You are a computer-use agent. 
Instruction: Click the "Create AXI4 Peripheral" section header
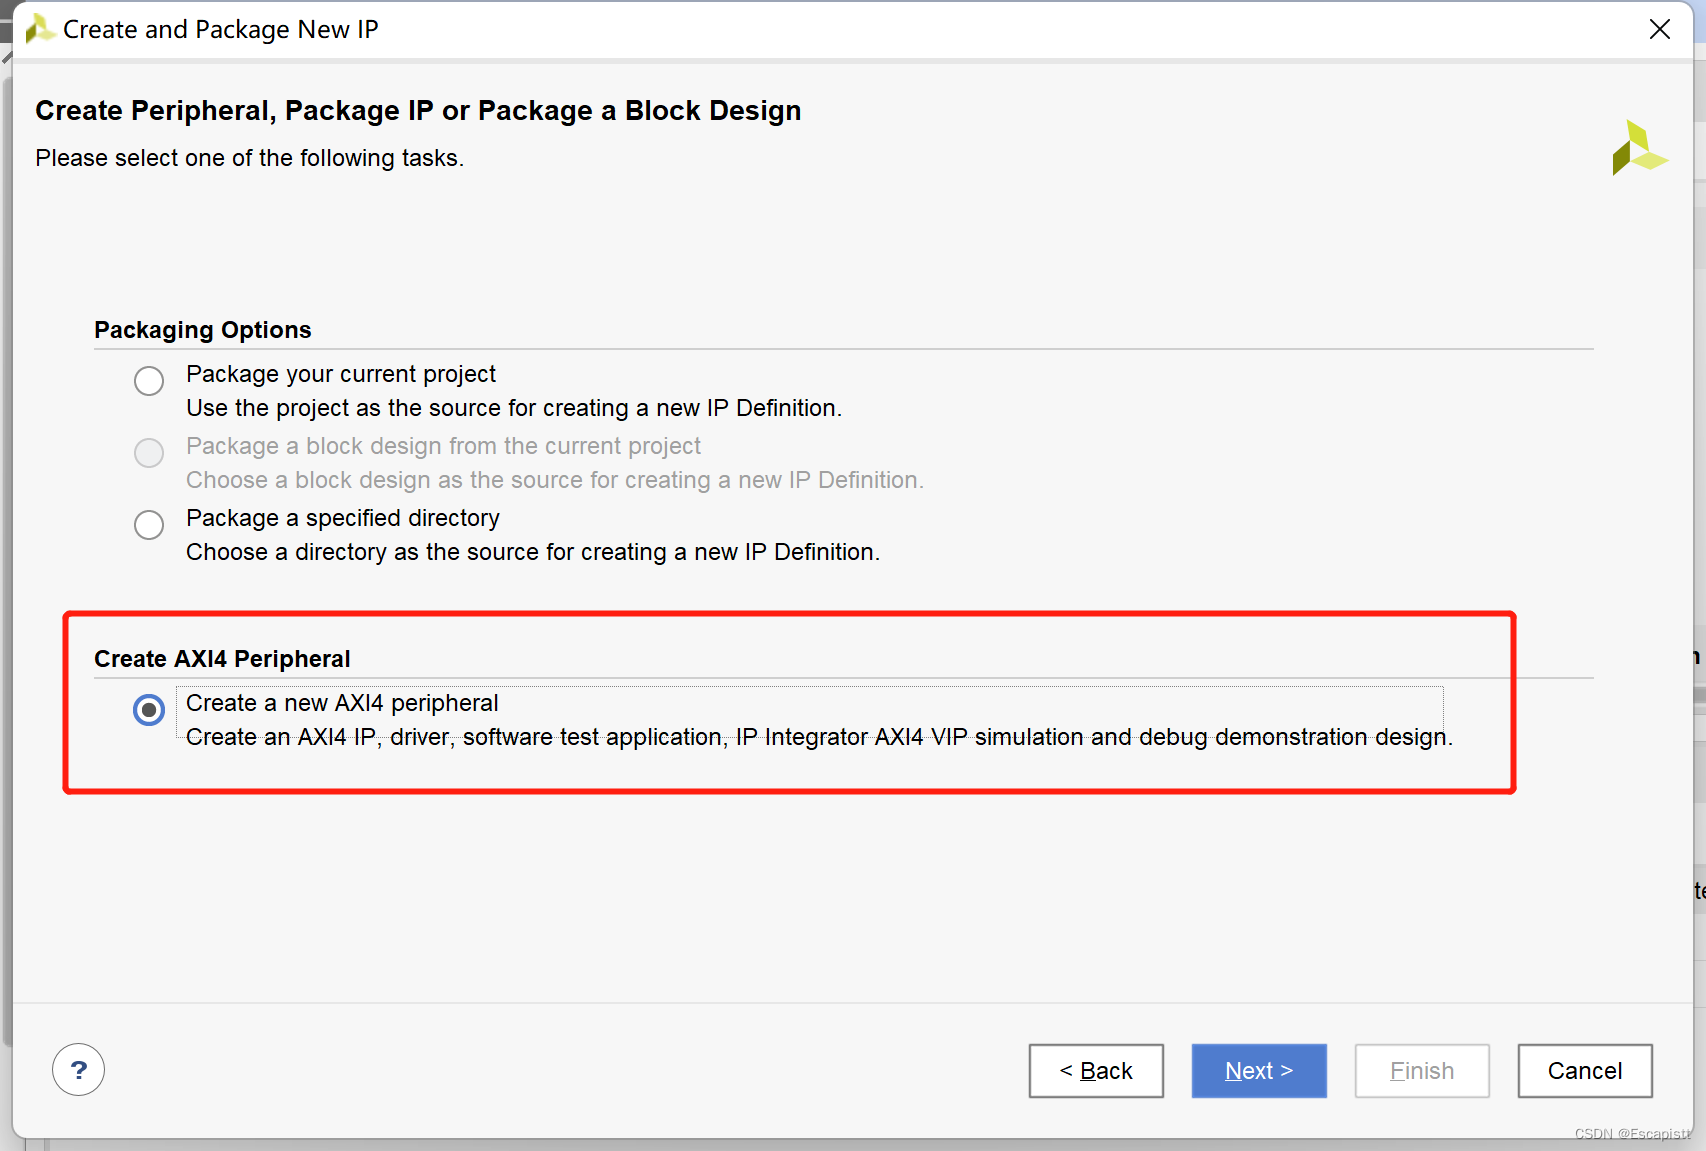pos(222,659)
